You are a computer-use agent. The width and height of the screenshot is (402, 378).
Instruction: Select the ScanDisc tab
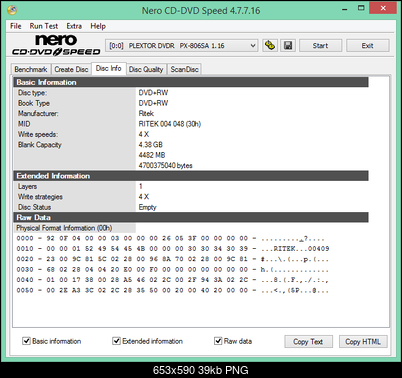coord(184,69)
